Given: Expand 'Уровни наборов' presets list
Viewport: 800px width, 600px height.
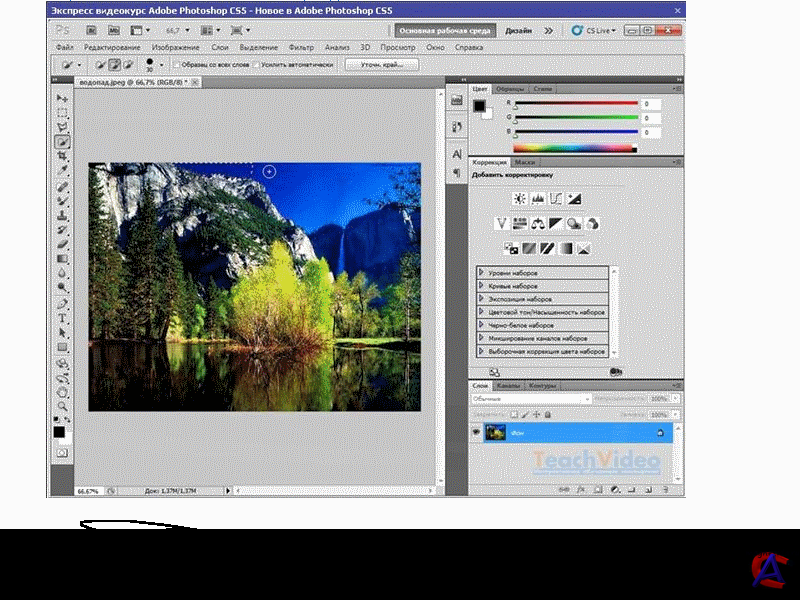Looking at the screenshot, I should [482, 272].
